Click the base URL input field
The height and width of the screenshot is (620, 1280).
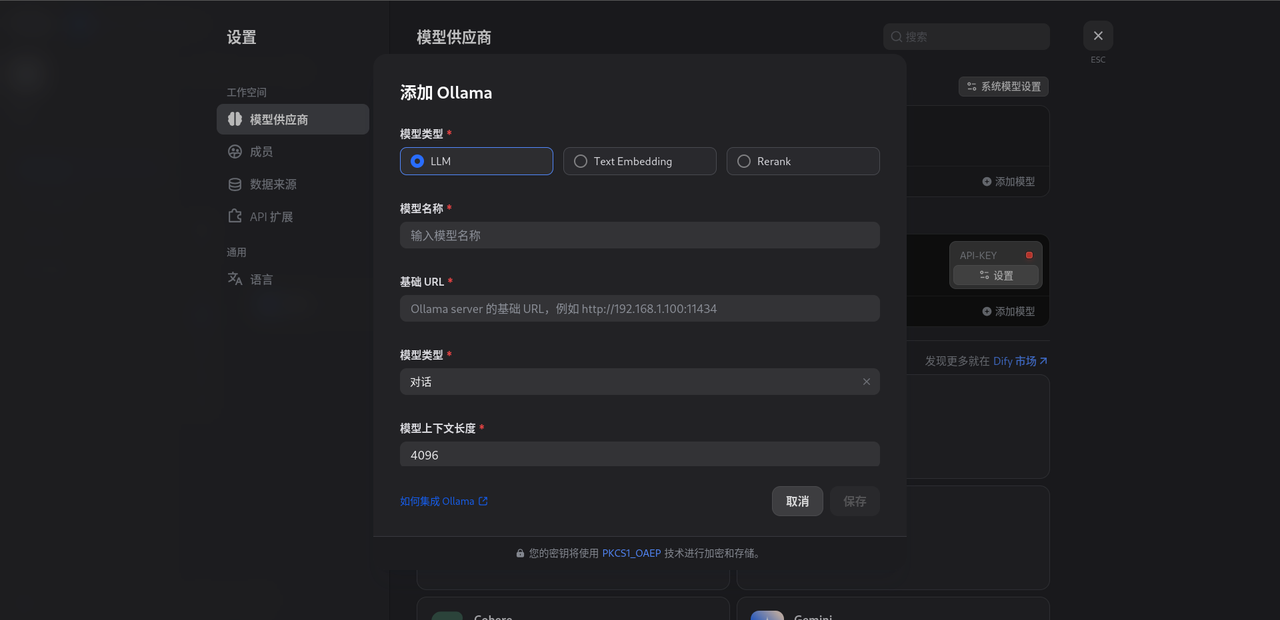click(640, 309)
